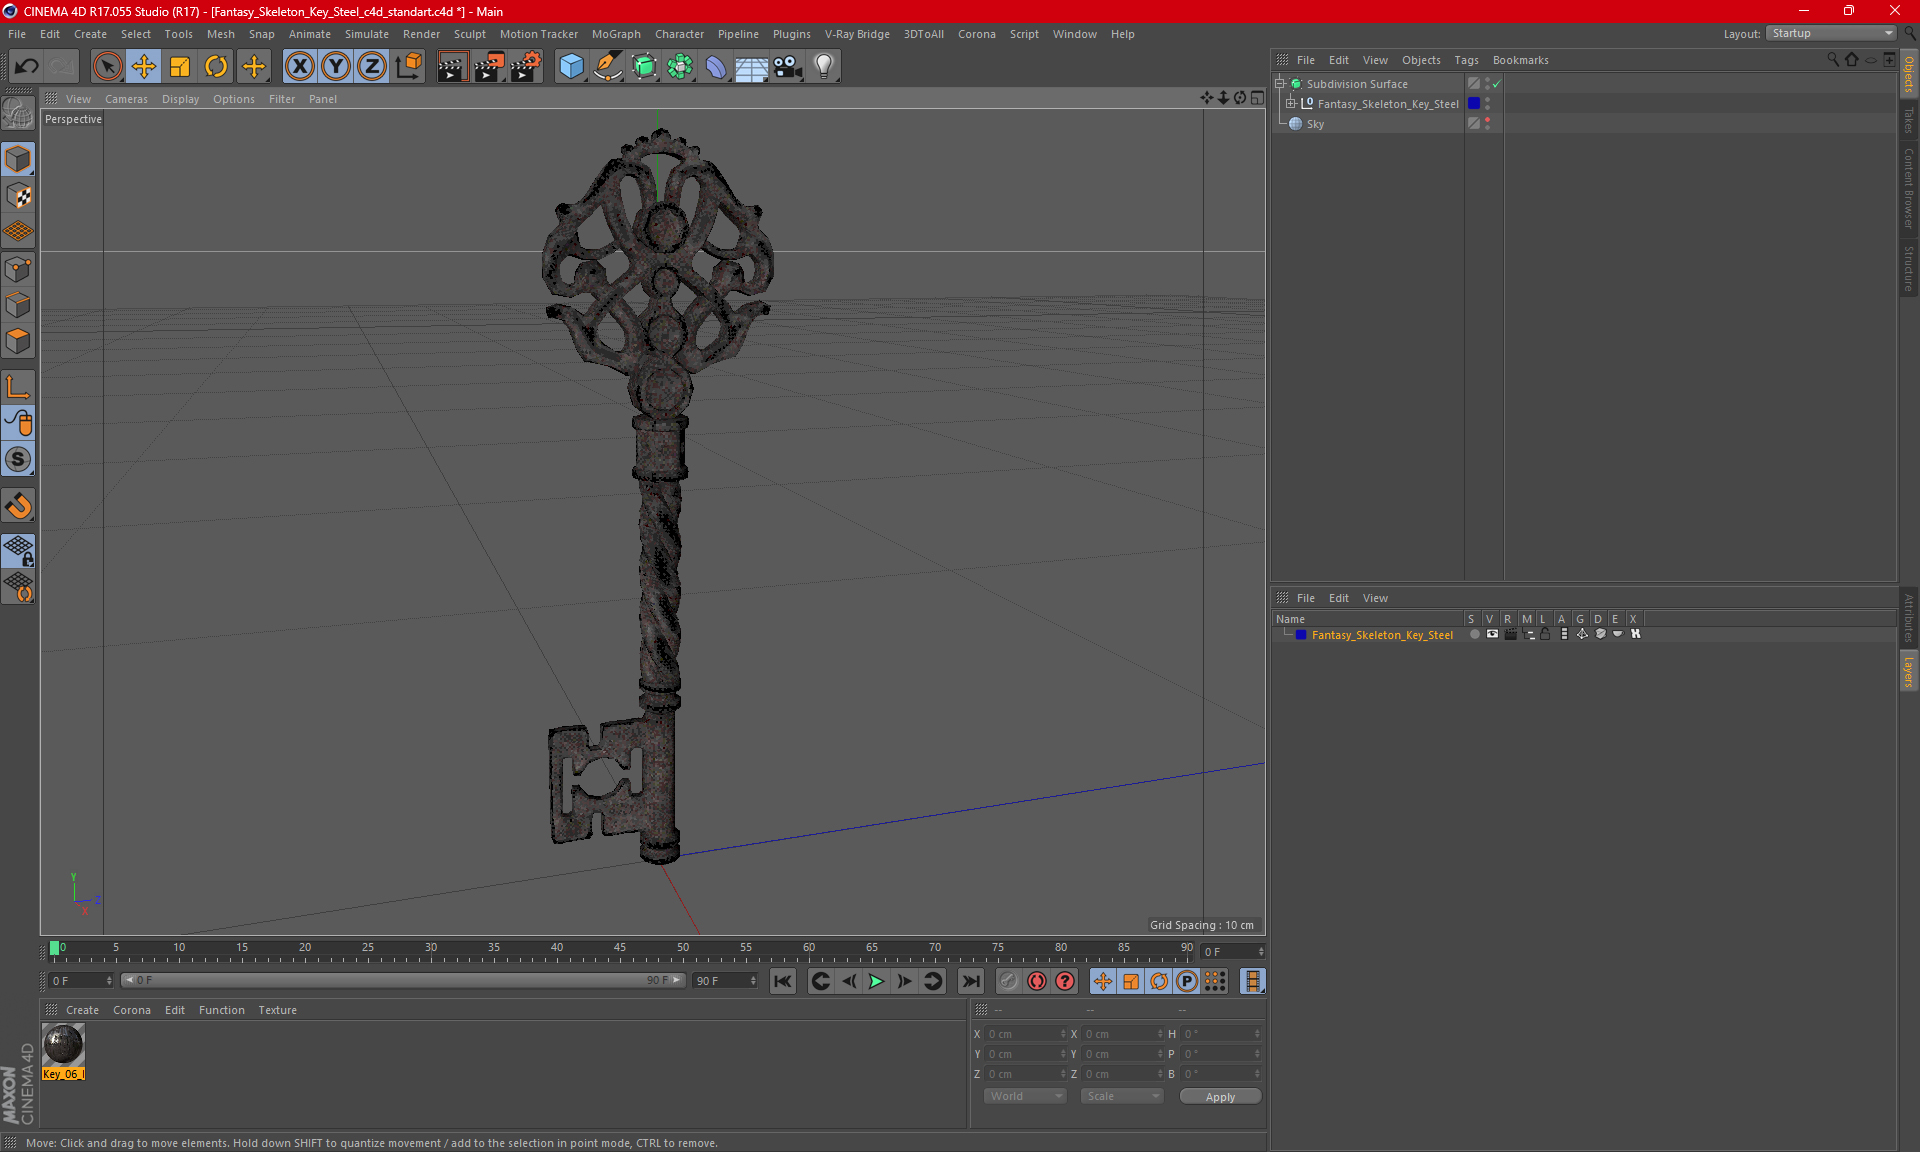The height and width of the screenshot is (1152, 1920).
Task: Open Edit Render Settings
Action: pos(525,66)
